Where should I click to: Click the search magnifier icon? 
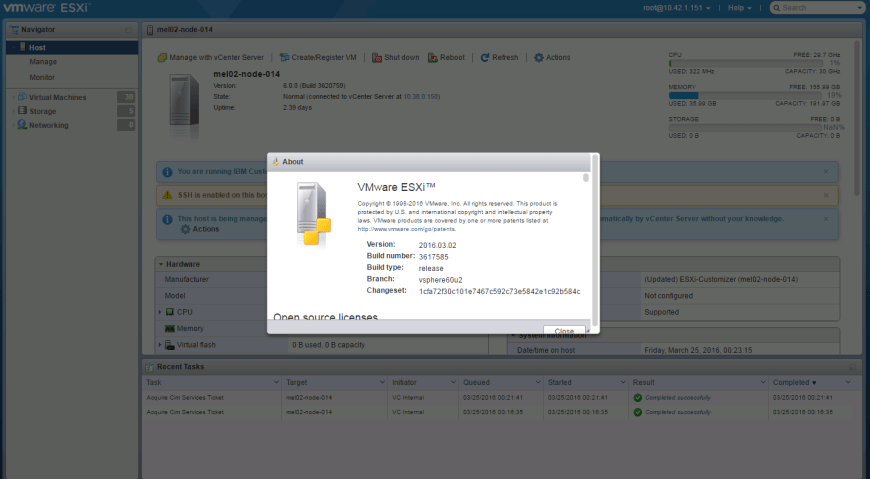(x=777, y=8)
